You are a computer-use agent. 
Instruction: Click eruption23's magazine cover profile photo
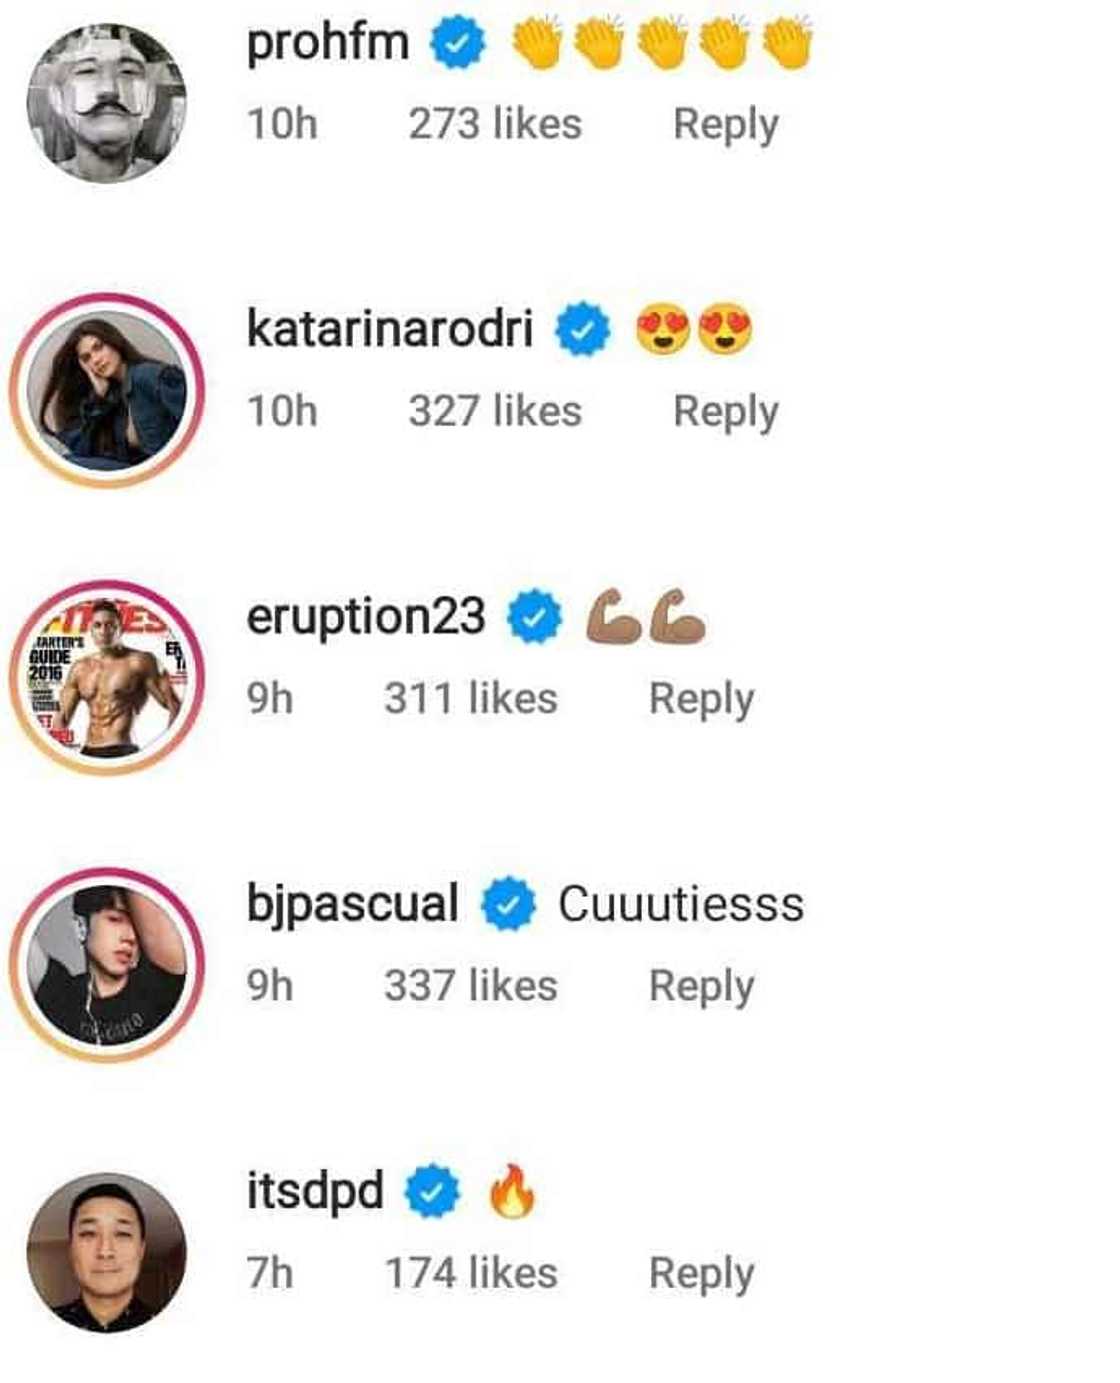tap(100, 665)
